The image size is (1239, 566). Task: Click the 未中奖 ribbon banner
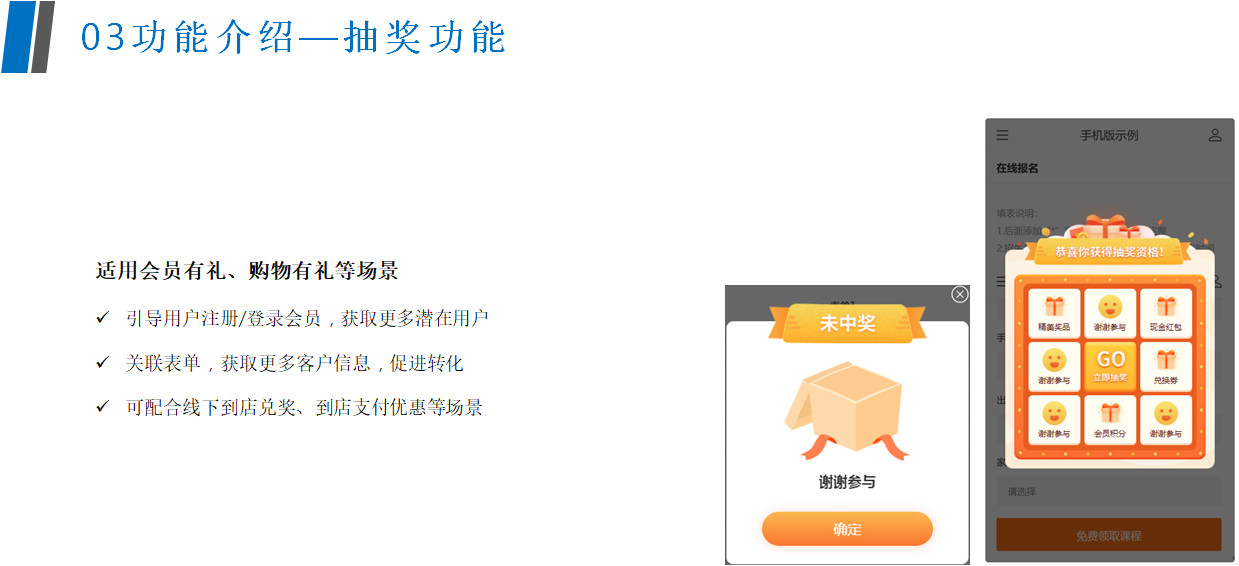click(847, 323)
